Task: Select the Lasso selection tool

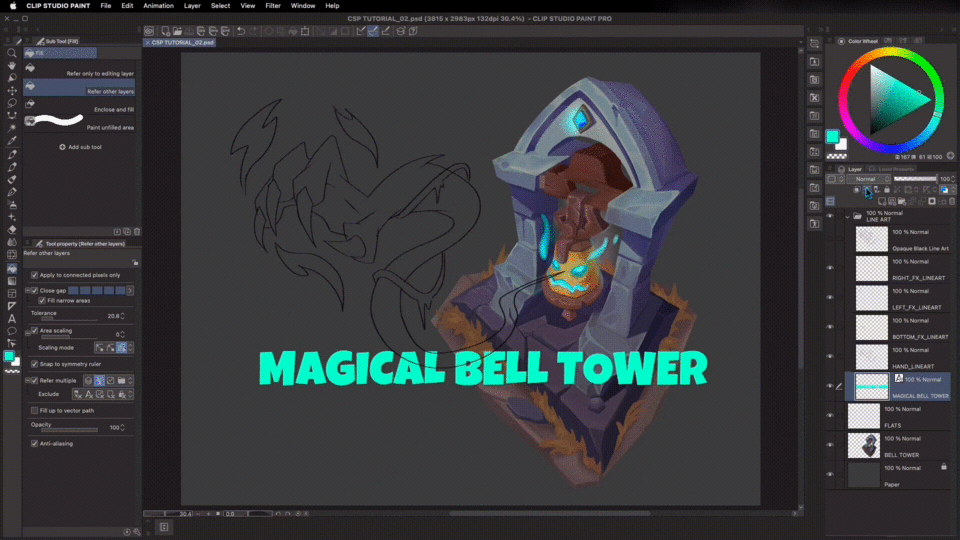Action: (12, 103)
